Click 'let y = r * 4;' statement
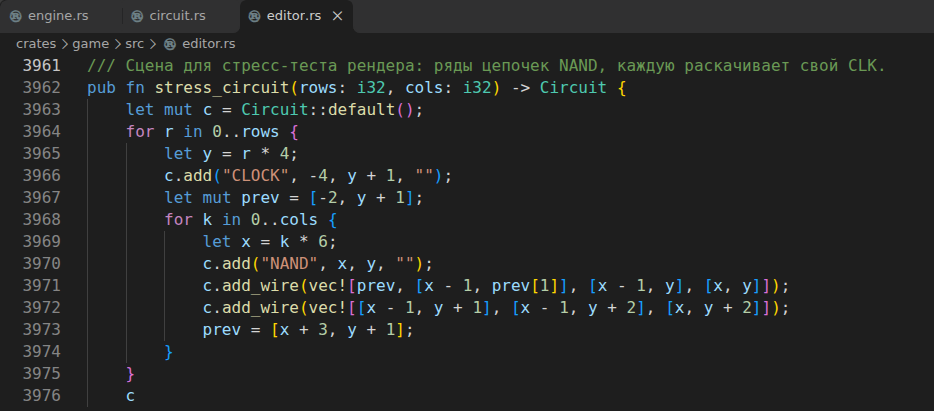Viewport: 934px width, 411px height. tap(231, 154)
